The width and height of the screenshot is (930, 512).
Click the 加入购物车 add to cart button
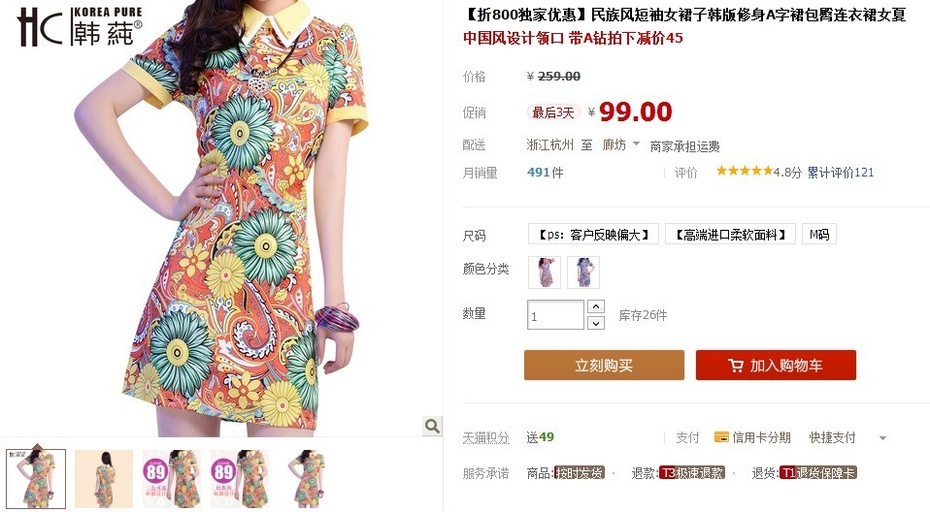(x=776, y=365)
